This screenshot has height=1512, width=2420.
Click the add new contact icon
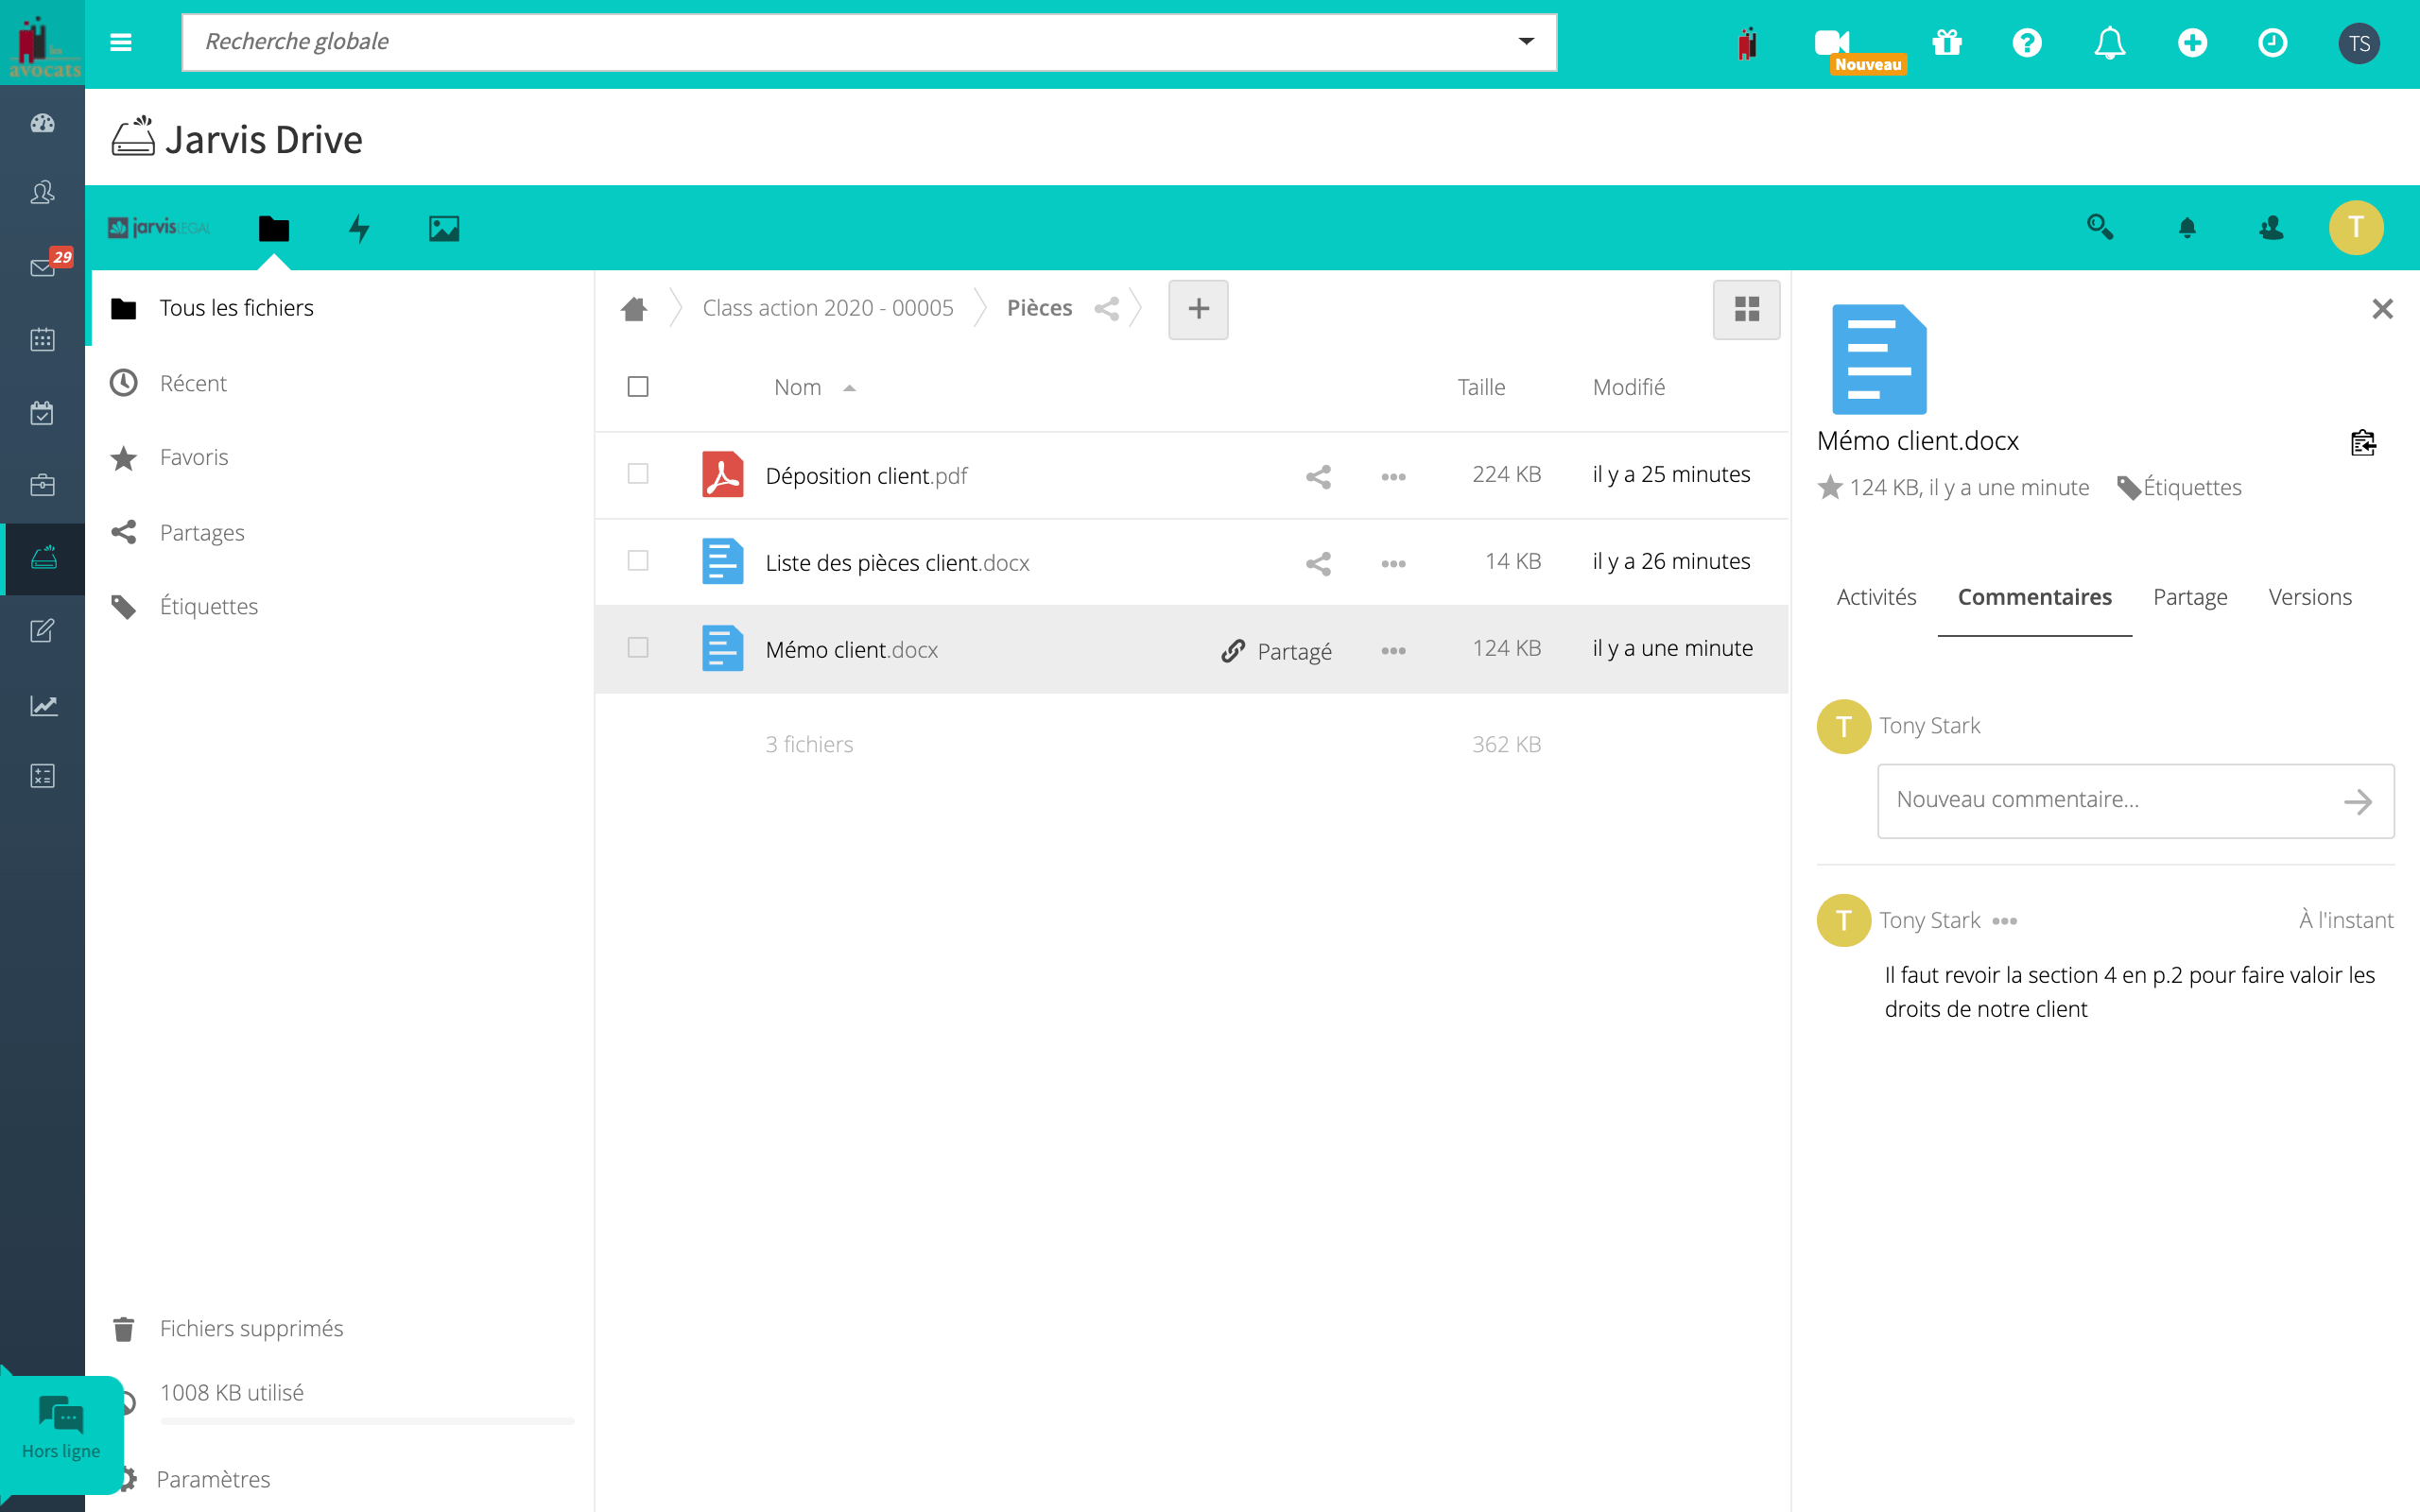tap(2270, 228)
